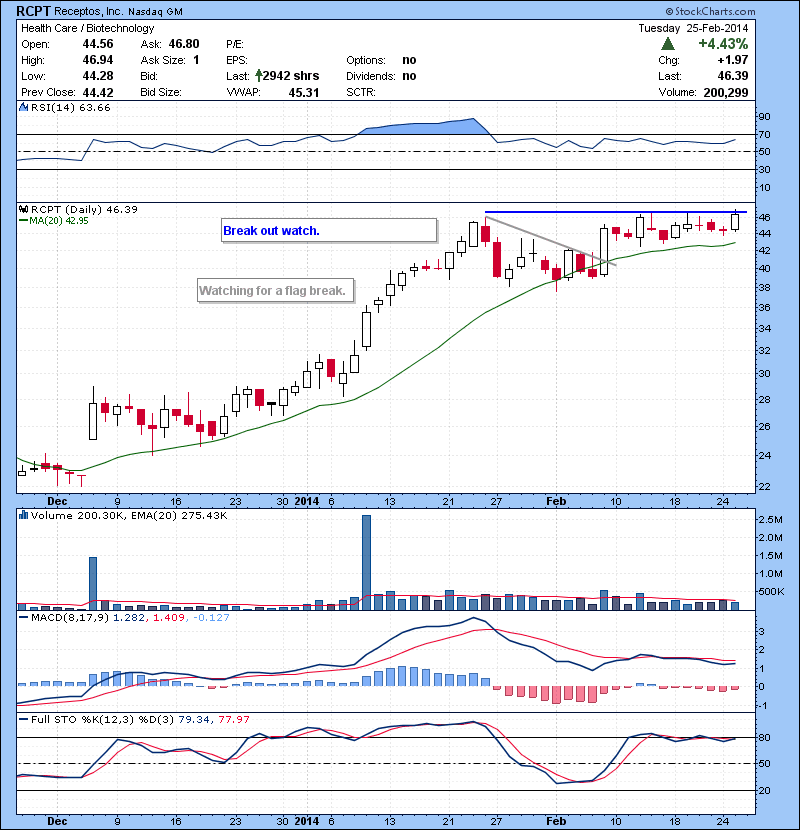
Task: Click the MACD value 1.282
Action: (x=129, y=618)
